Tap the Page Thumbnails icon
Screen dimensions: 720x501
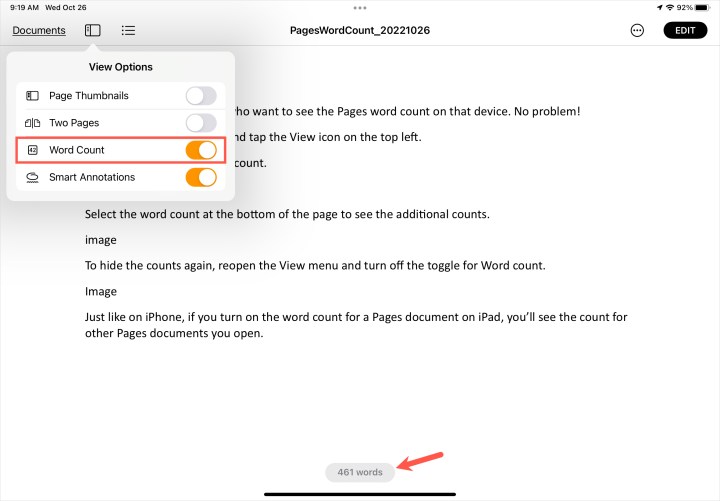pyautogui.click(x=32, y=96)
